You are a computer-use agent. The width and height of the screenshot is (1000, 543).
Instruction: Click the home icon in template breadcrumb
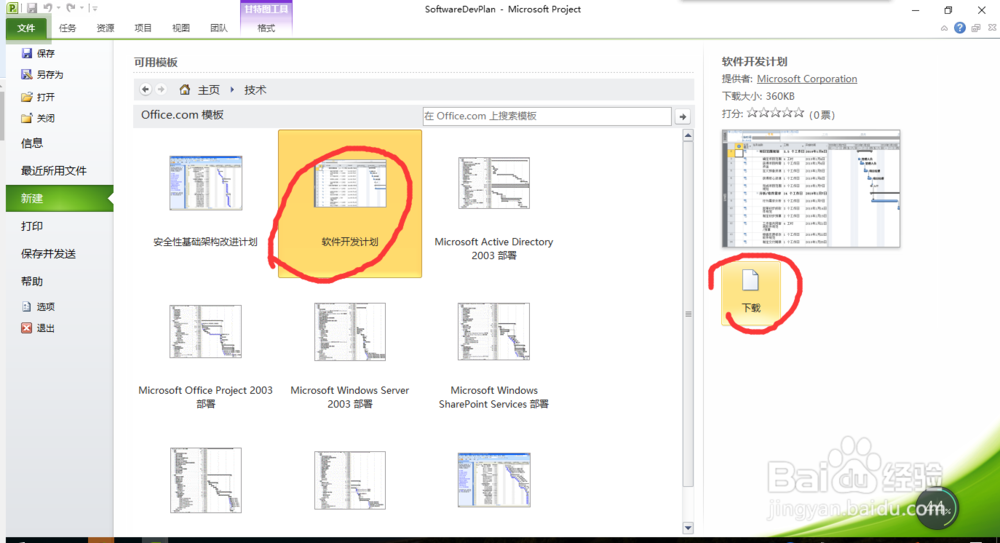coord(184,89)
